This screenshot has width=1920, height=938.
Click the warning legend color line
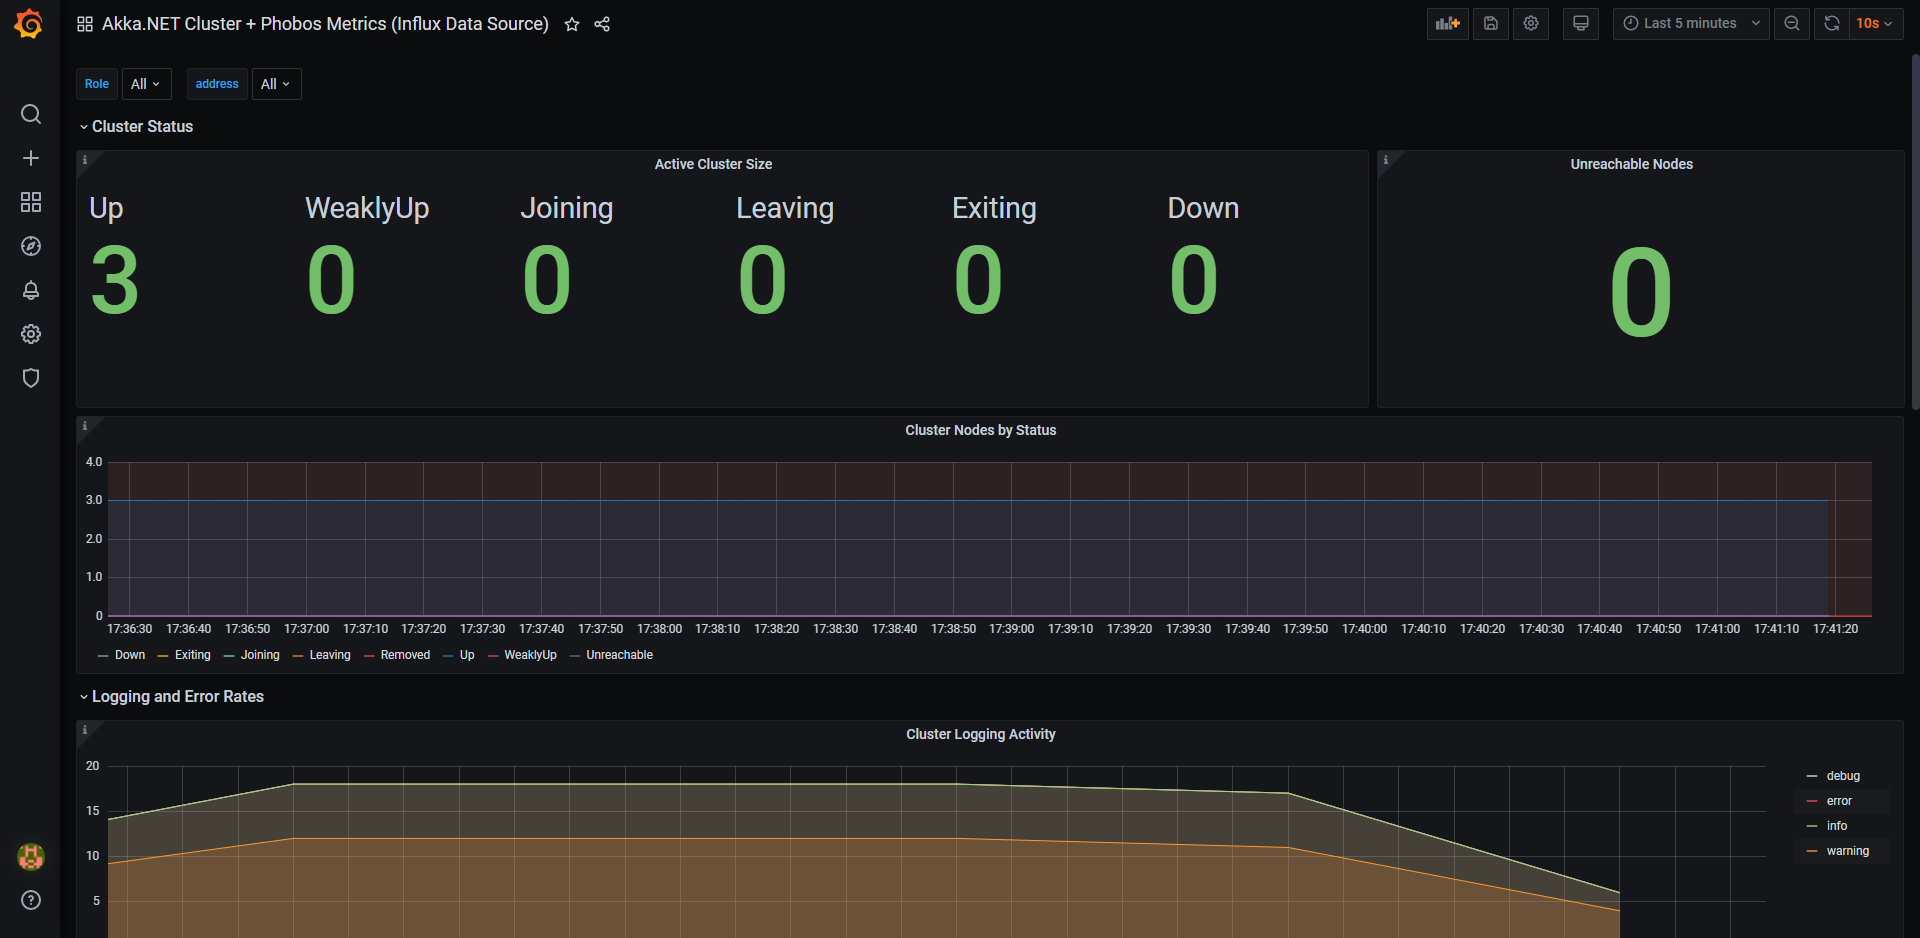[1812, 851]
